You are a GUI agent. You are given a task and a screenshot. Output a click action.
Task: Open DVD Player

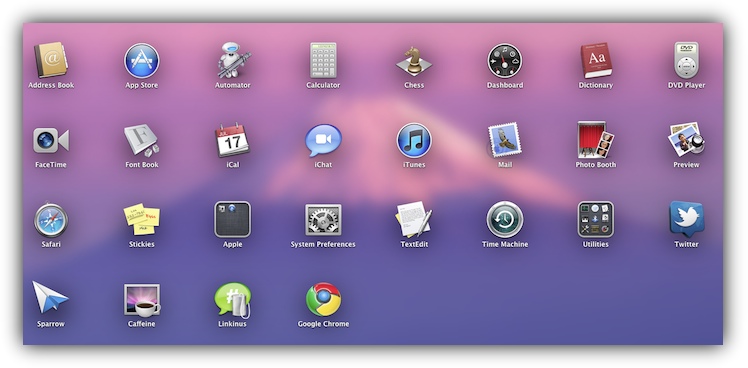point(686,60)
